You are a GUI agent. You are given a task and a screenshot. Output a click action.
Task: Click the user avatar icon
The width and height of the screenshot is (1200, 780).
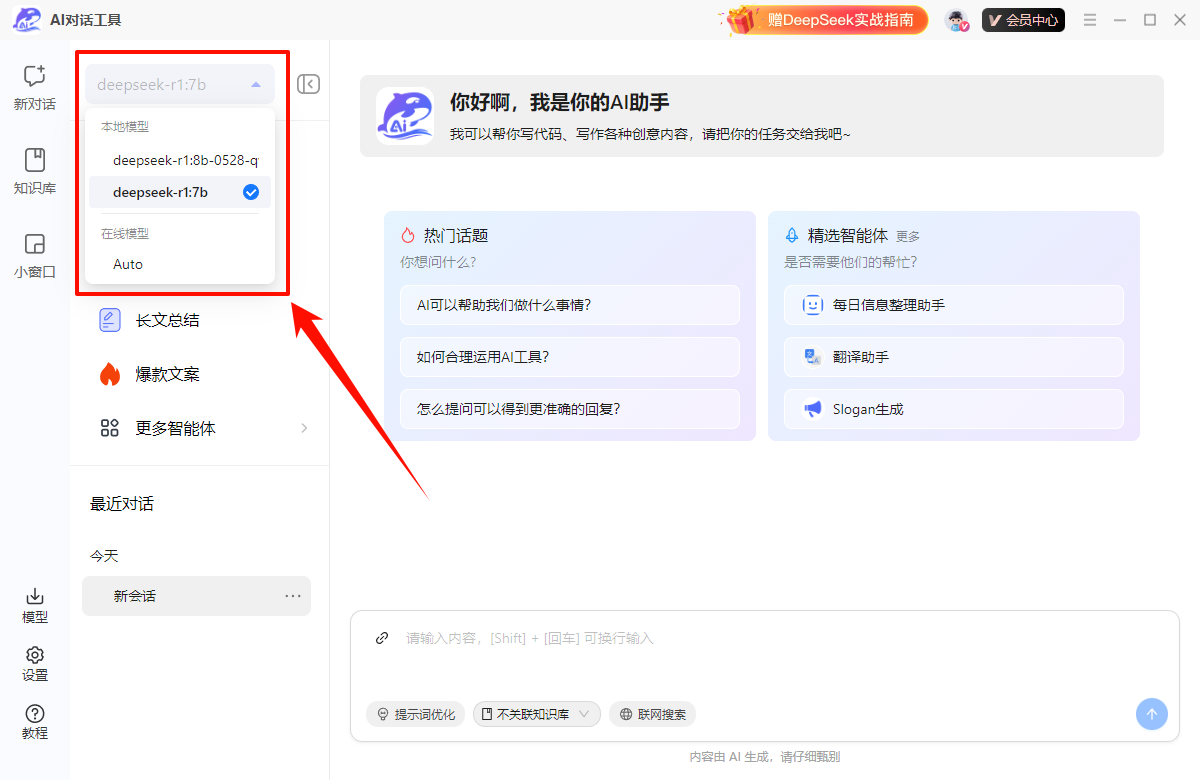pos(958,20)
